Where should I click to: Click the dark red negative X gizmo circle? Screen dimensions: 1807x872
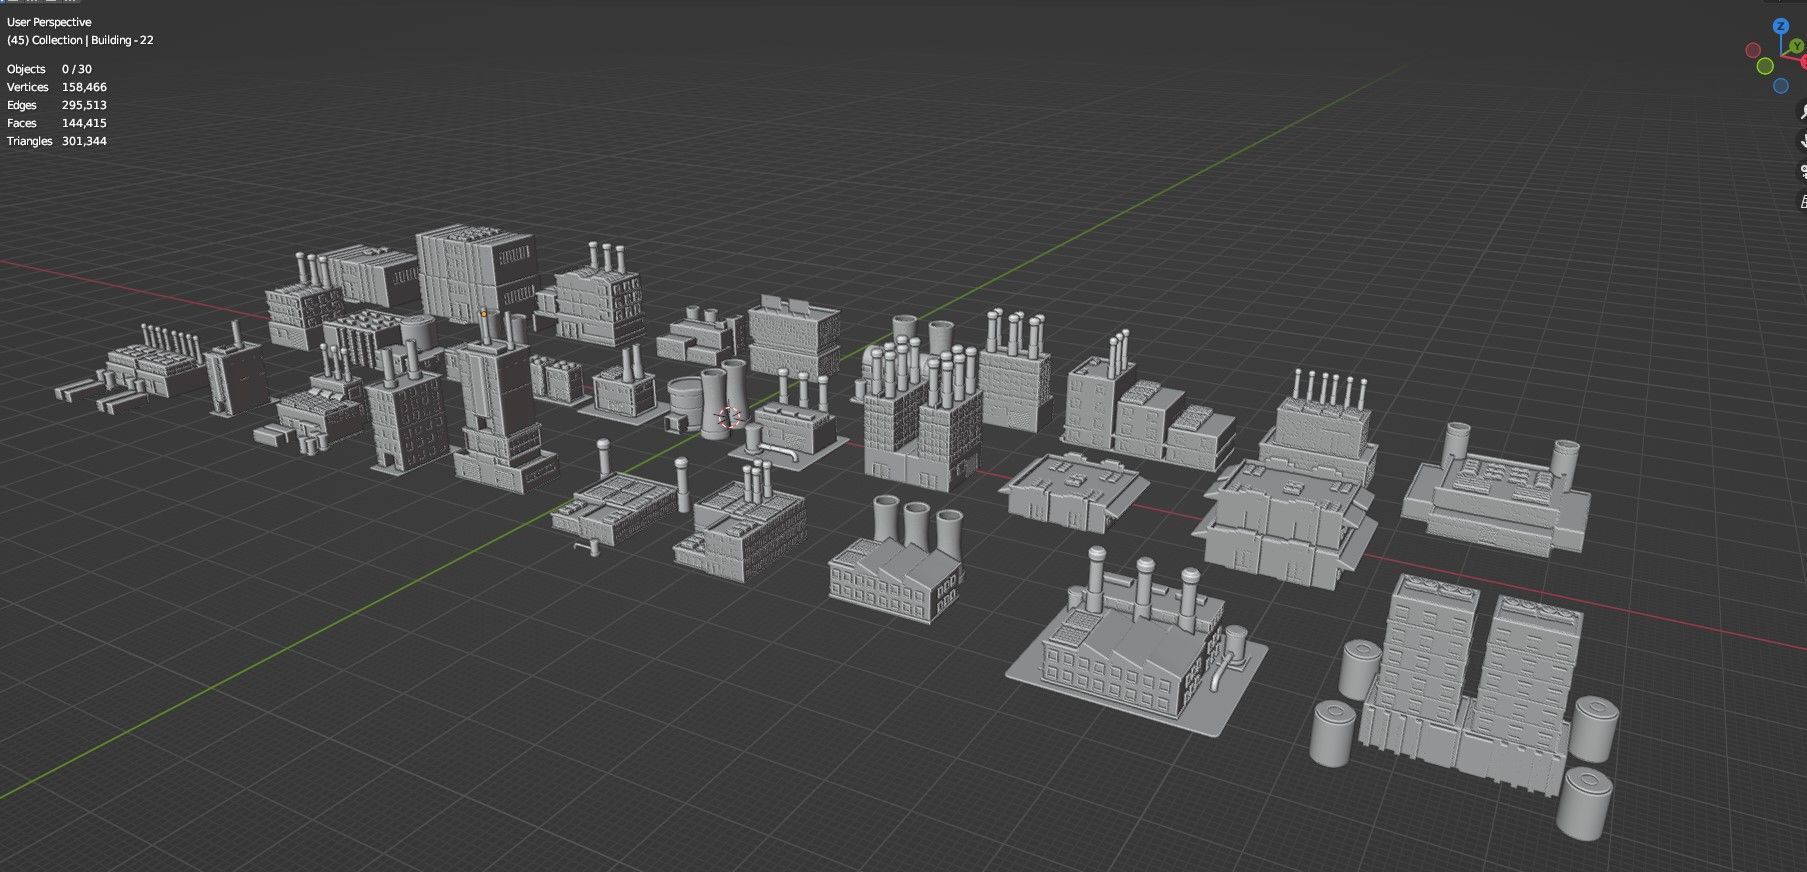click(x=1753, y=50)
